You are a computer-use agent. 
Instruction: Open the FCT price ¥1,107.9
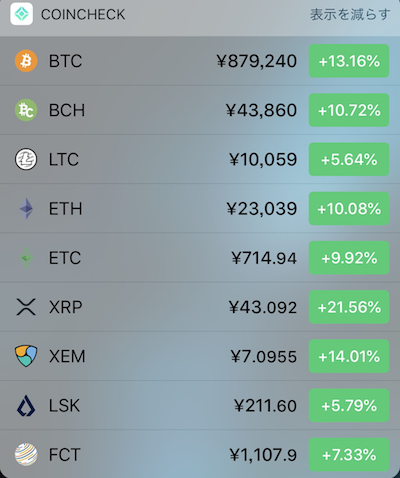tap(263, 455)
